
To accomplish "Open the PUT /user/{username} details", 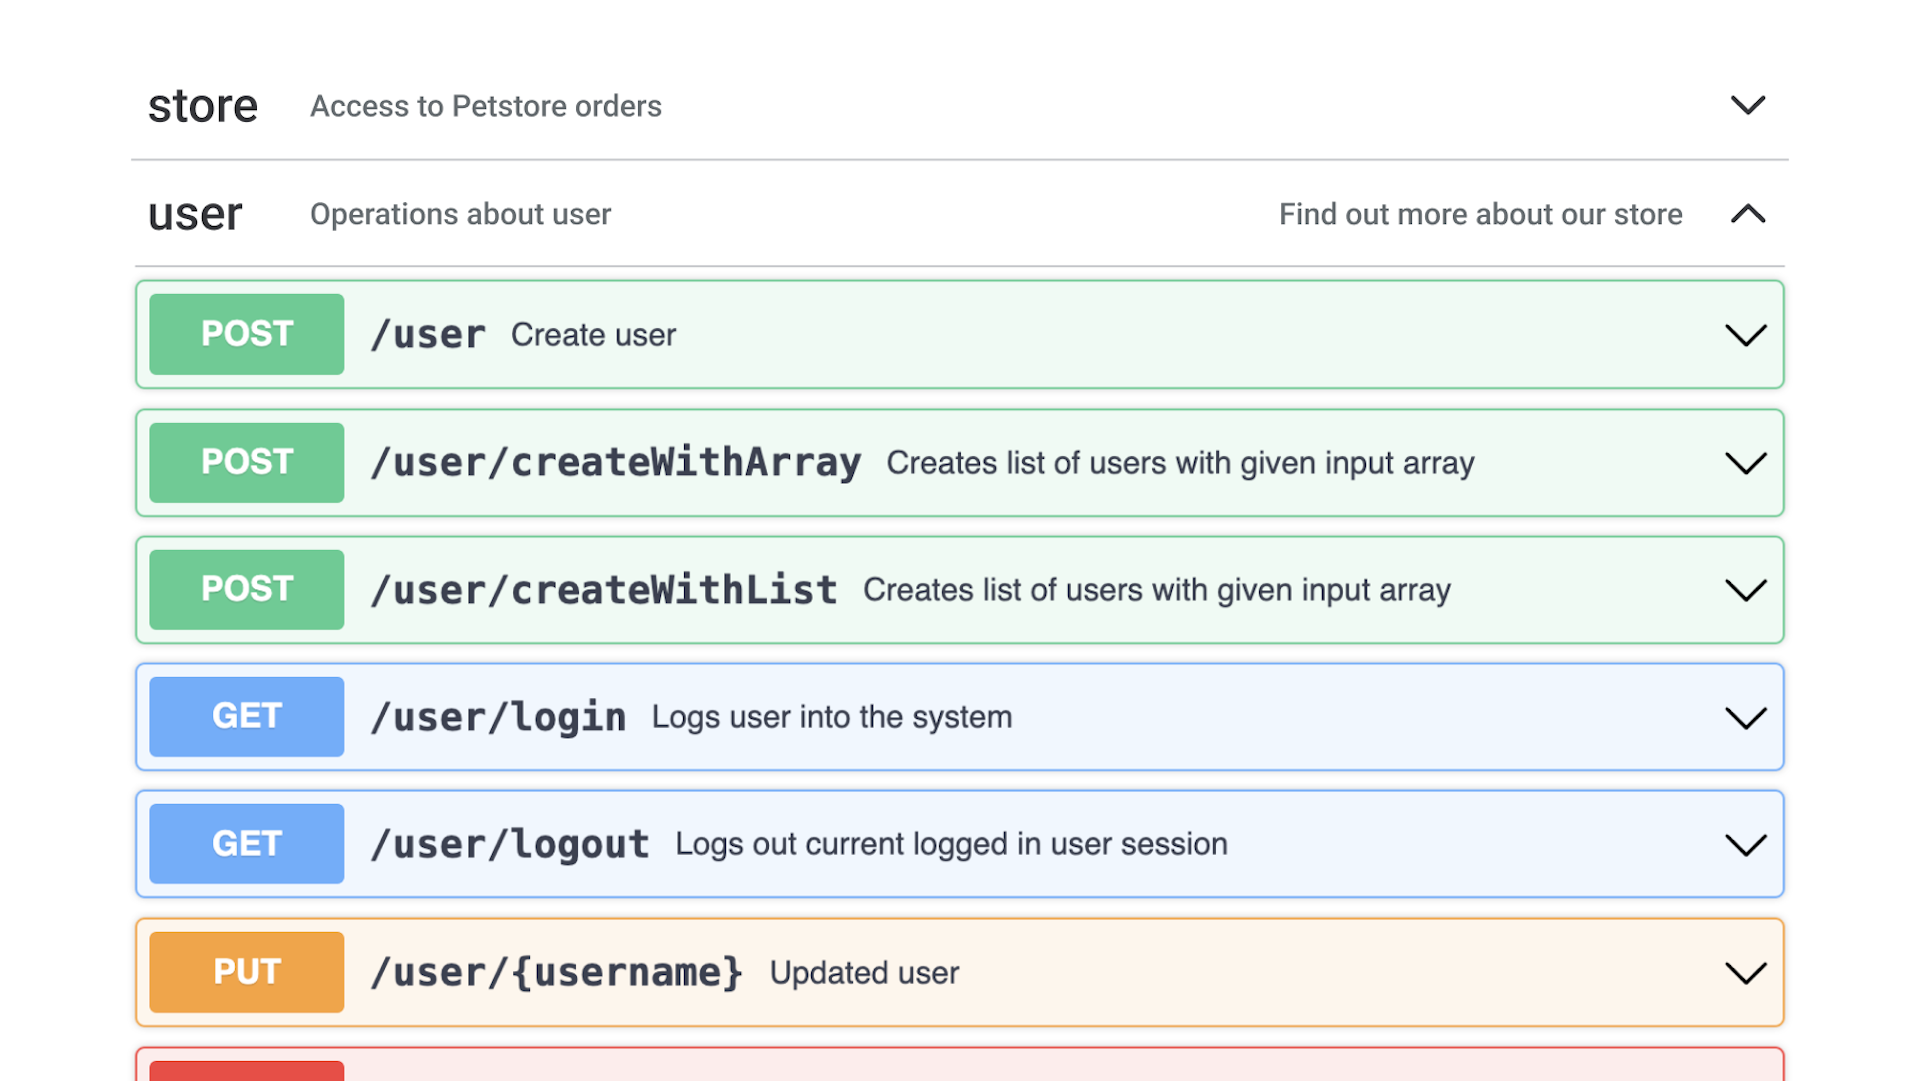I will [x=1745, y=971].
